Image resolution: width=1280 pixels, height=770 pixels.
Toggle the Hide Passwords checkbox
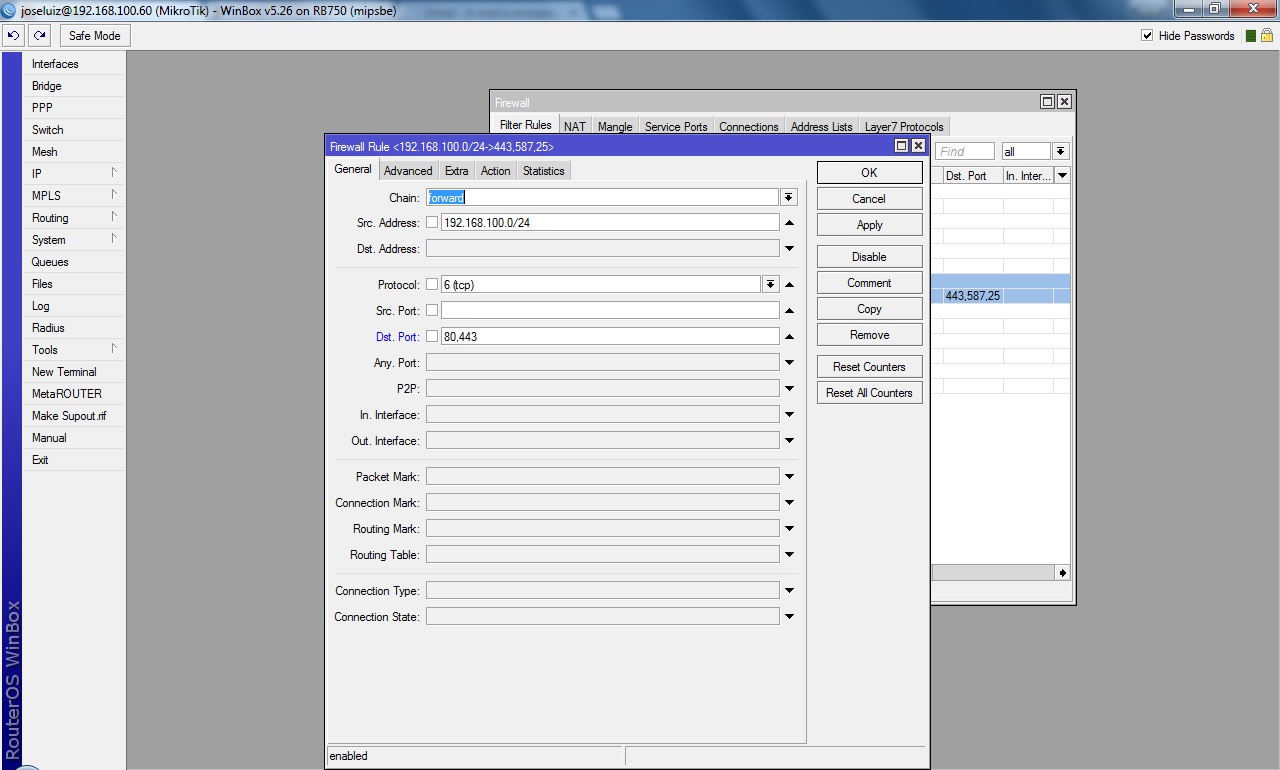click(1147, 36)
